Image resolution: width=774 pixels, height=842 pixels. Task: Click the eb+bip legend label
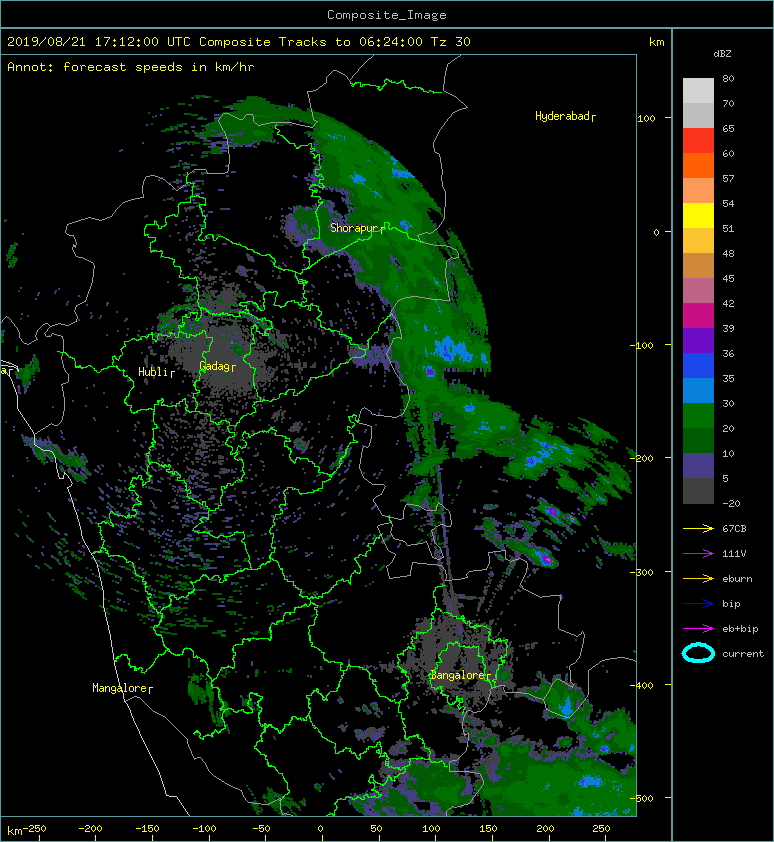(x=740, y=629)
